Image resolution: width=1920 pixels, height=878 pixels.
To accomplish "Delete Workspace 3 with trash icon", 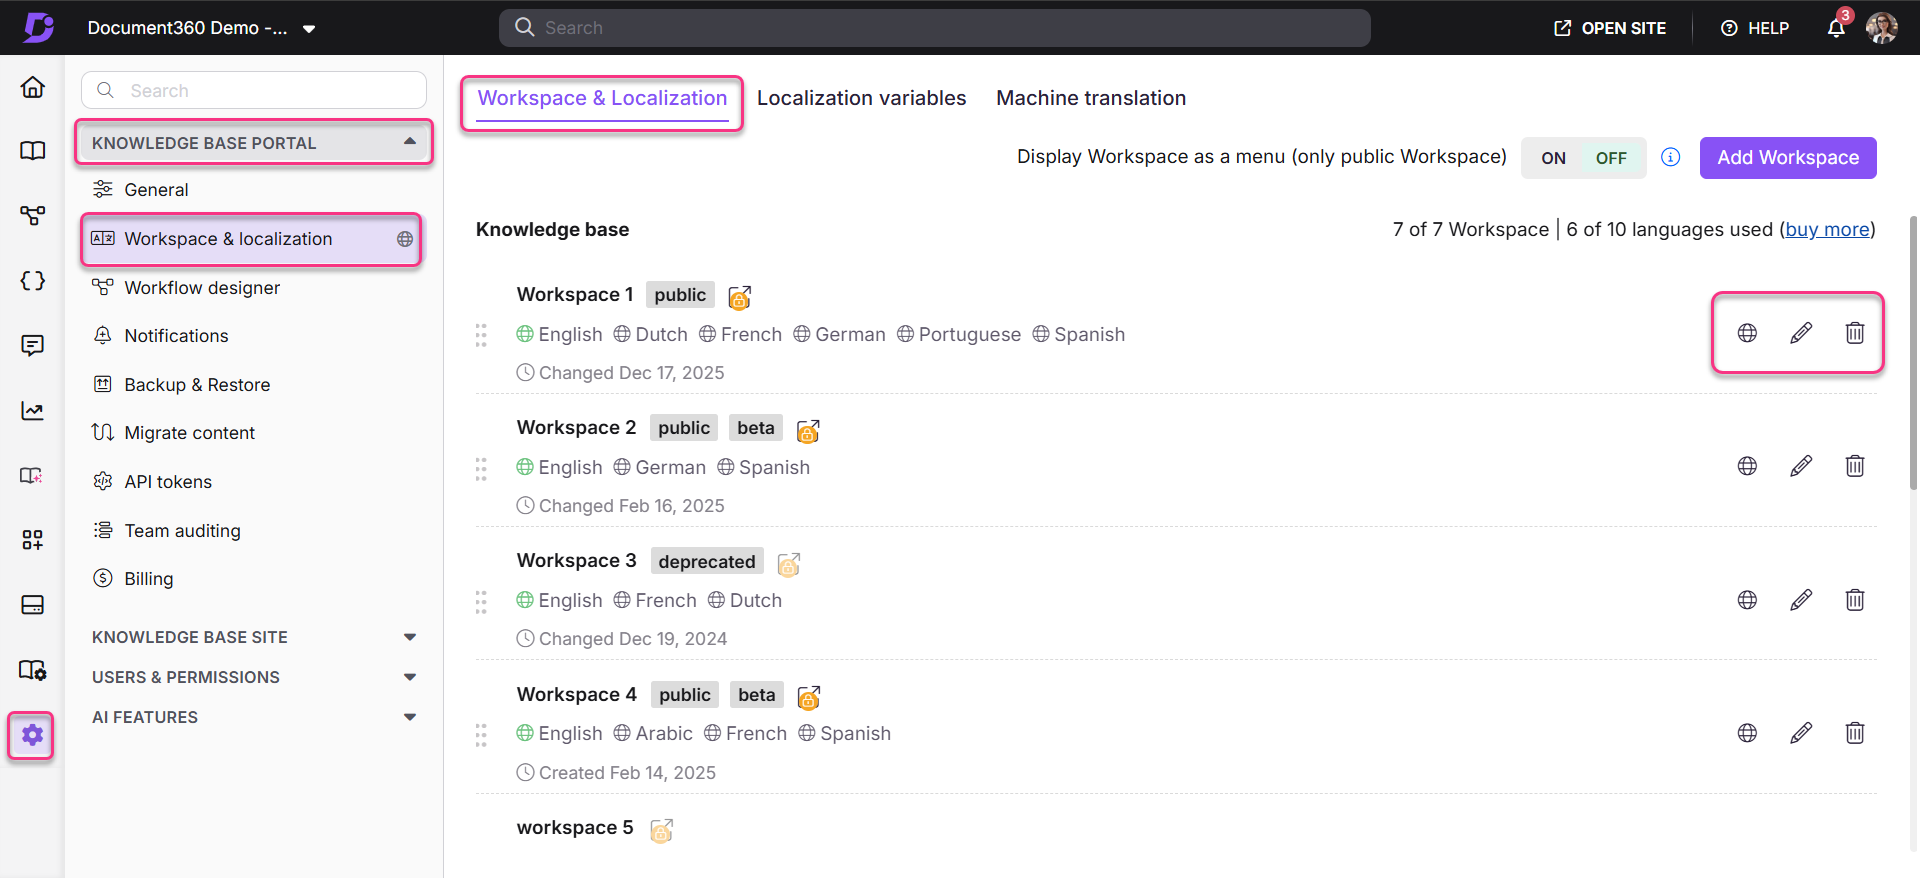I will 1855,600.
